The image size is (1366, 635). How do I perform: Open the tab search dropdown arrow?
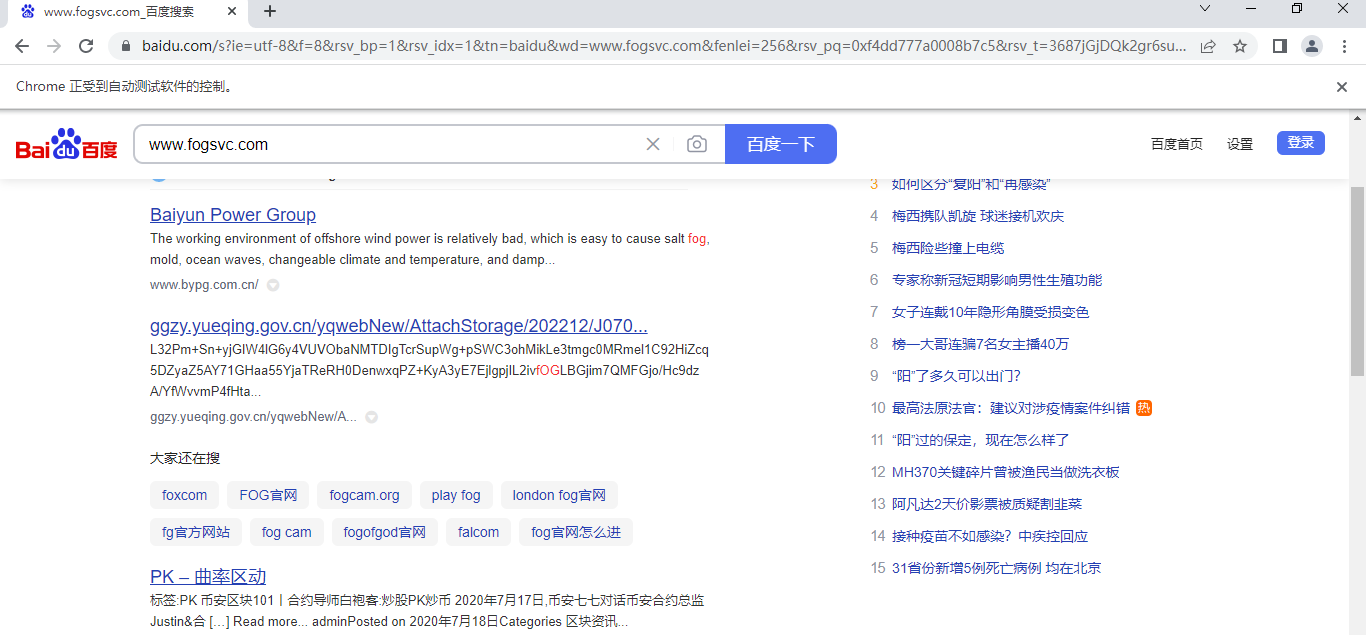coord(1205,9)
